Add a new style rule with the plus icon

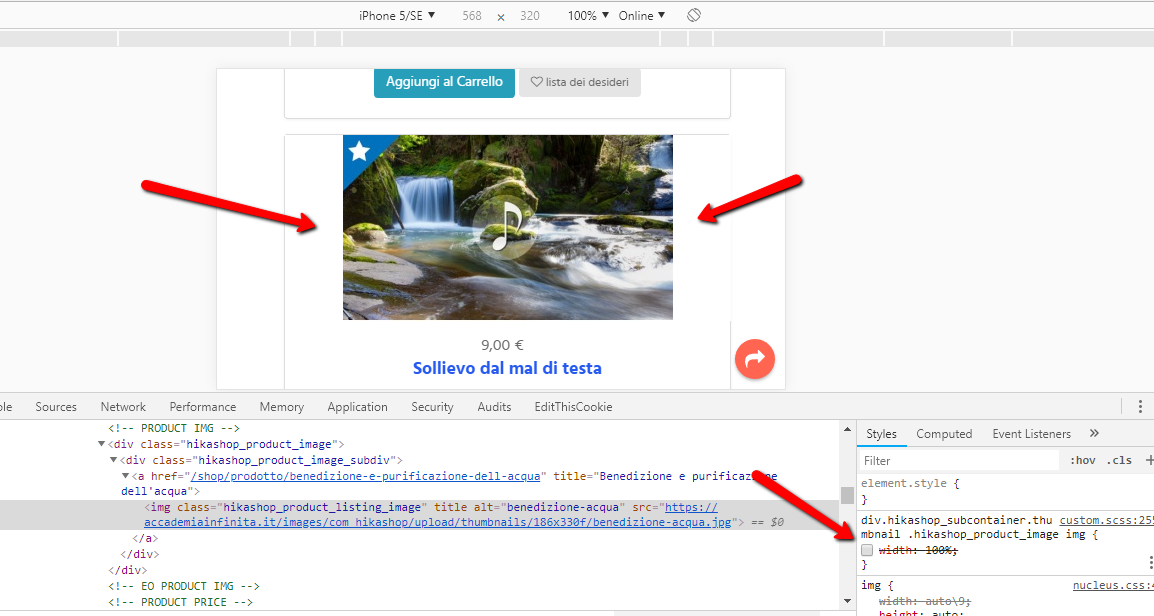(x=1149, y=460)
